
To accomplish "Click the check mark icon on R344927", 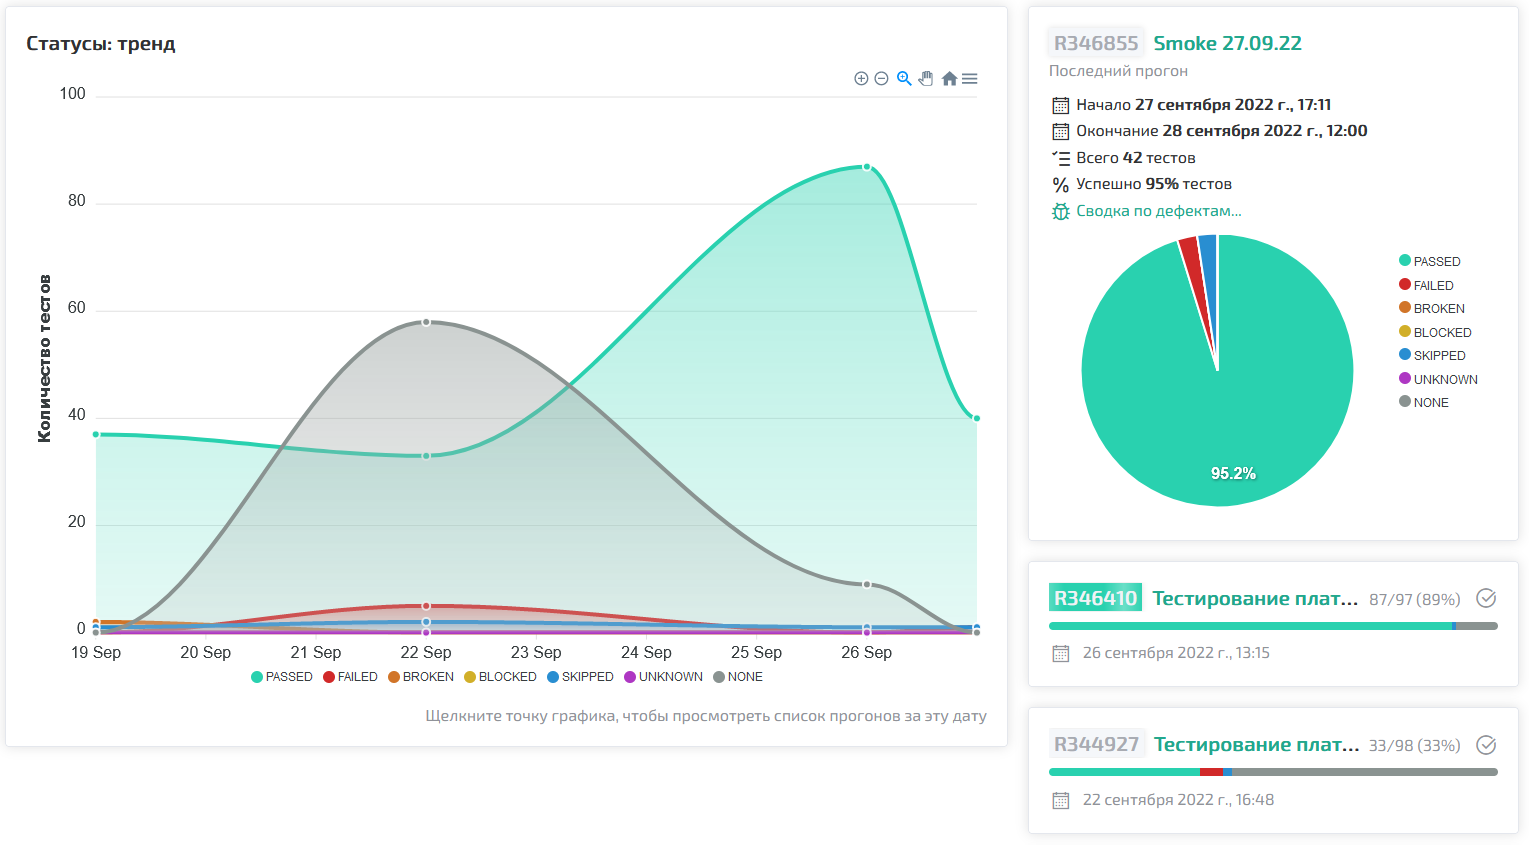I will 1487,745.
